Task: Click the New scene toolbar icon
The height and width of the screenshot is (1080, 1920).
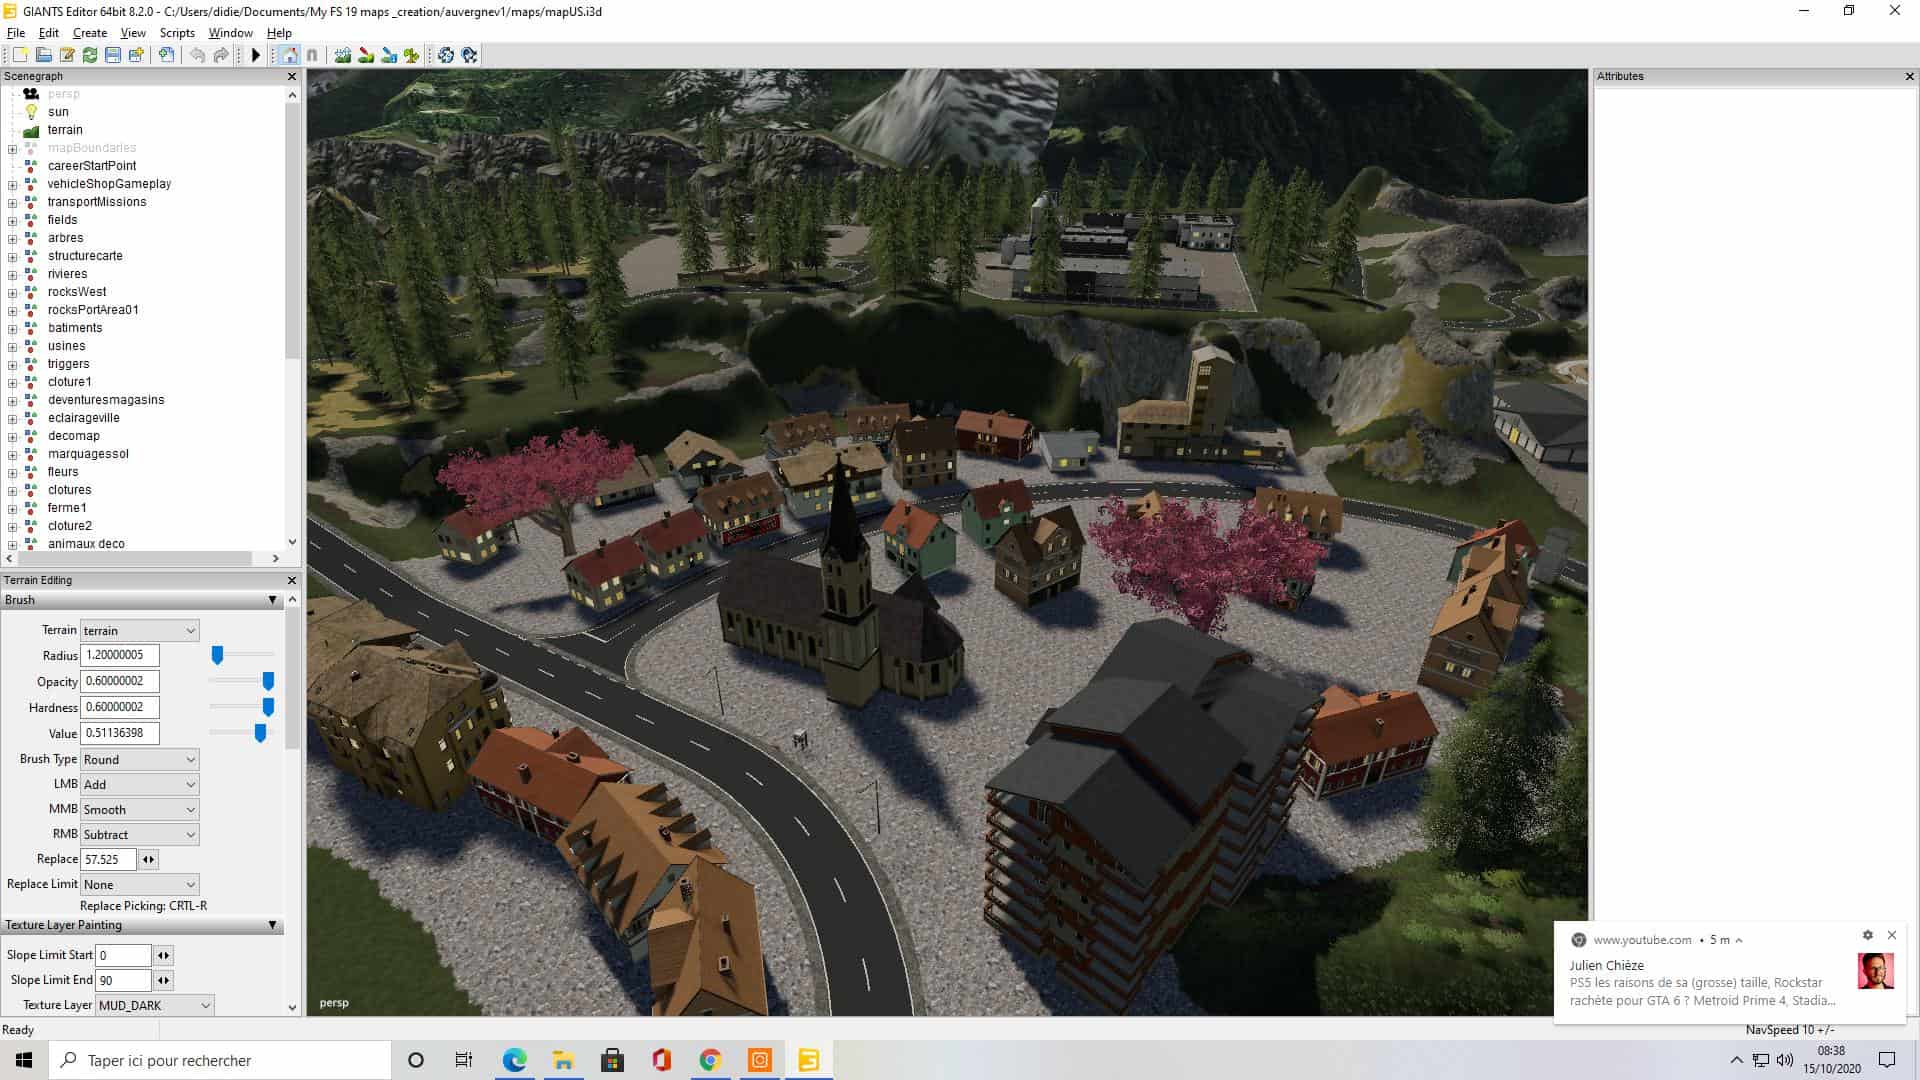Action: point(20,55)
